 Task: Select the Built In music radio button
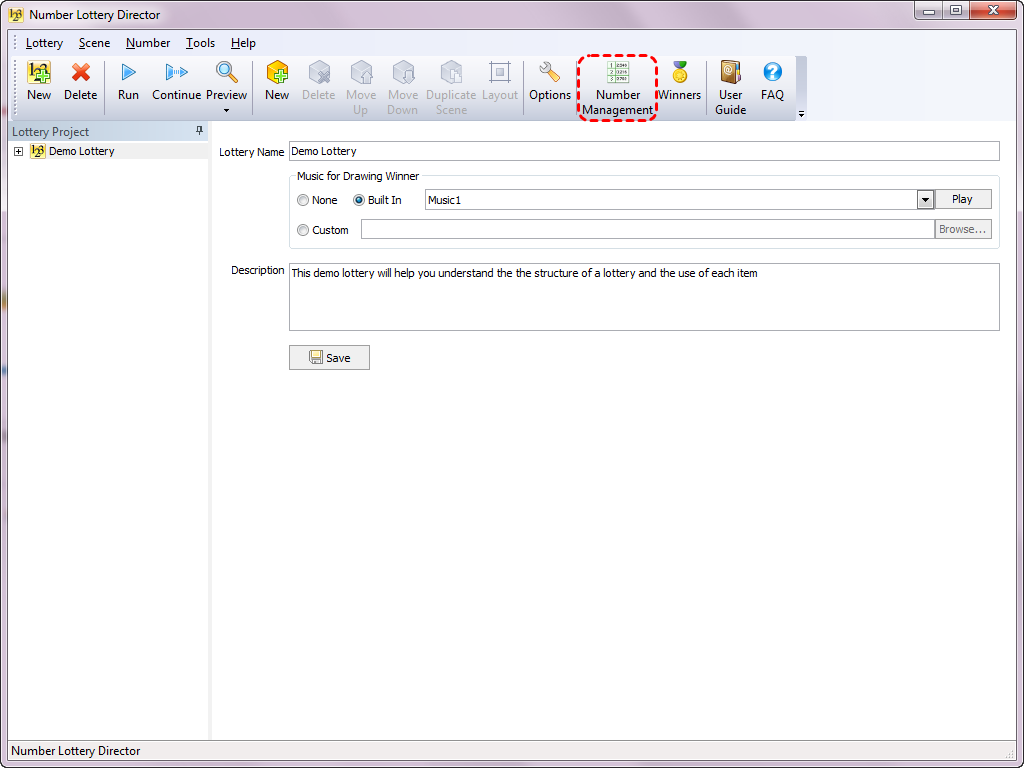click(359, 200)
